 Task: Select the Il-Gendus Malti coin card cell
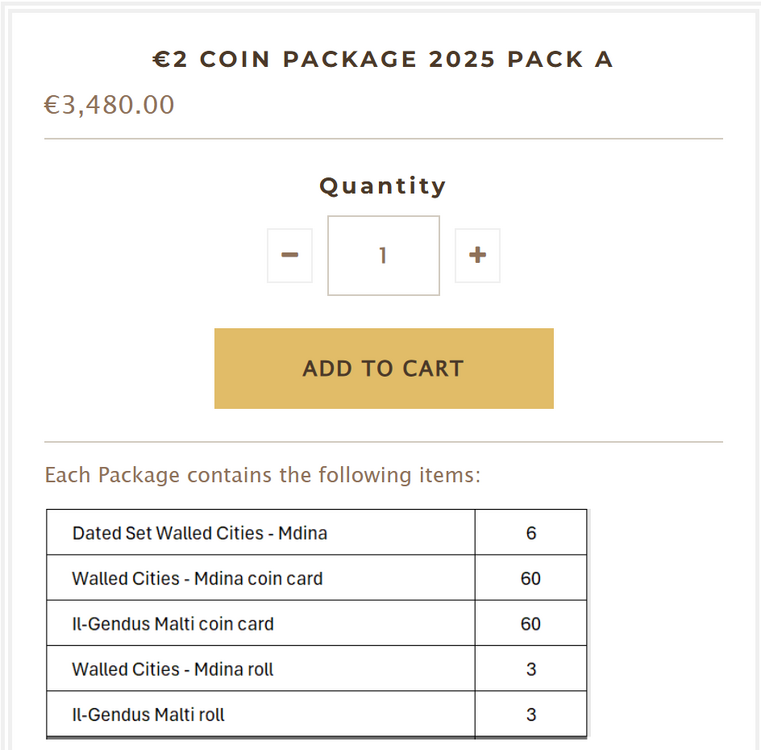tap(173, 624)
